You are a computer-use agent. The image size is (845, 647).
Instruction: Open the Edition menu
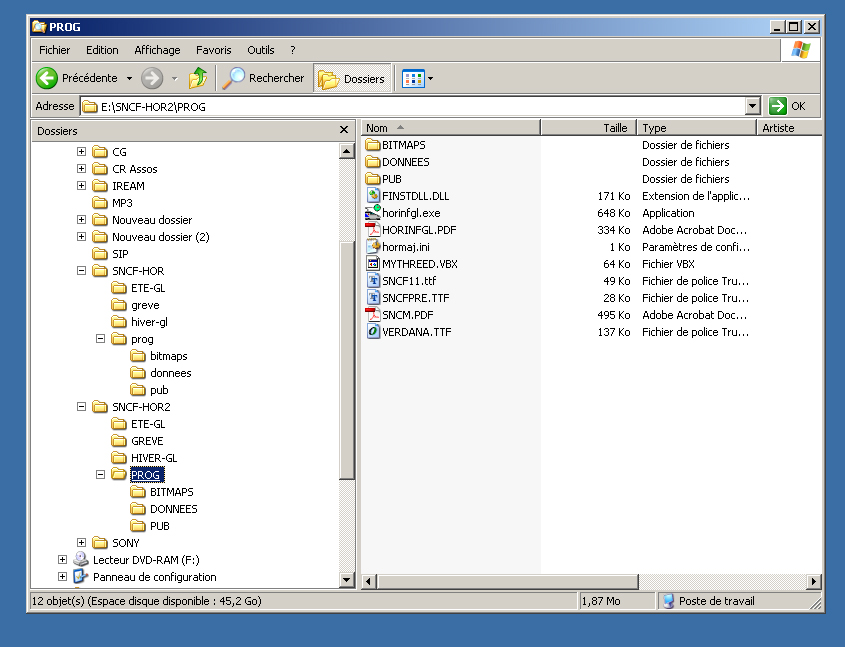coord(102,50)
